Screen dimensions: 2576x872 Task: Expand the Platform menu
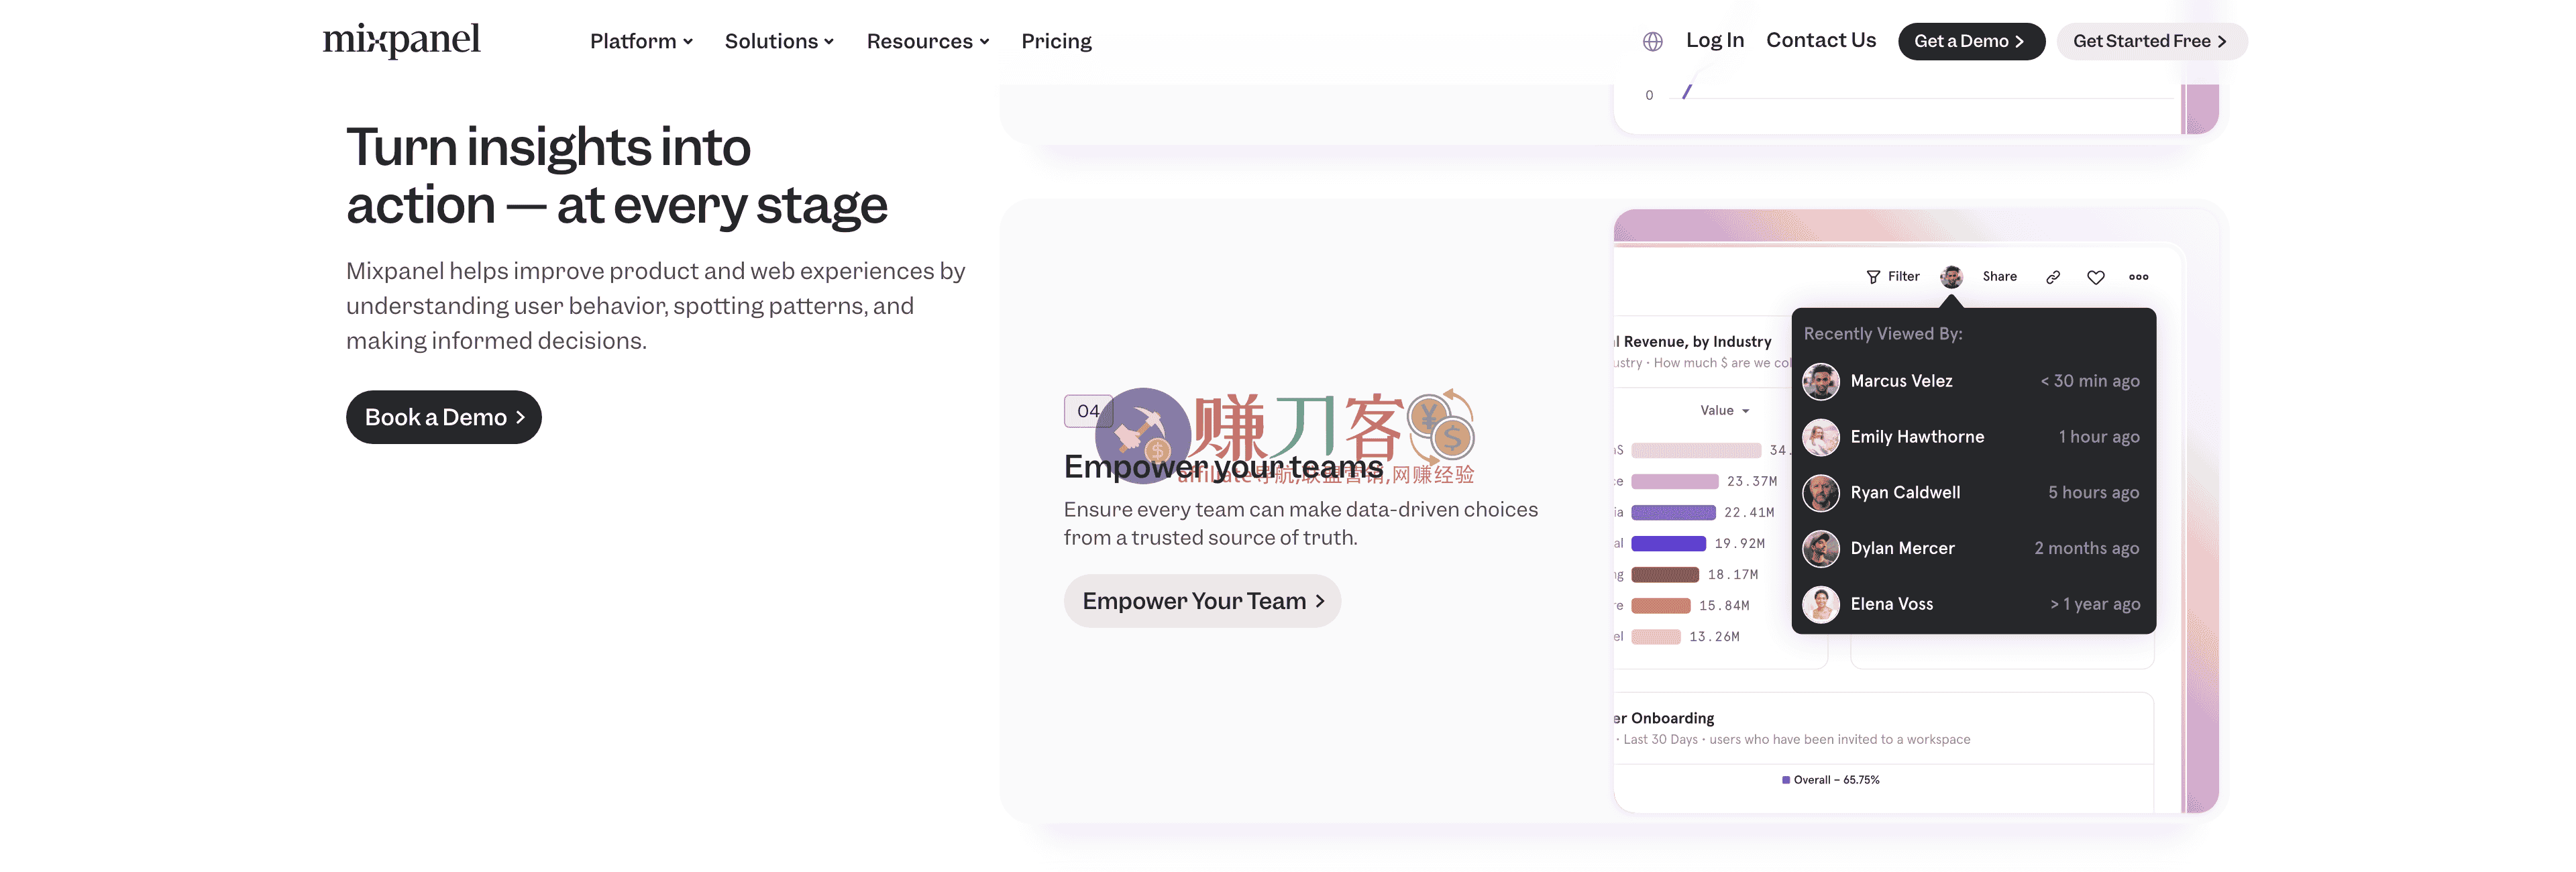coord(641,41)
